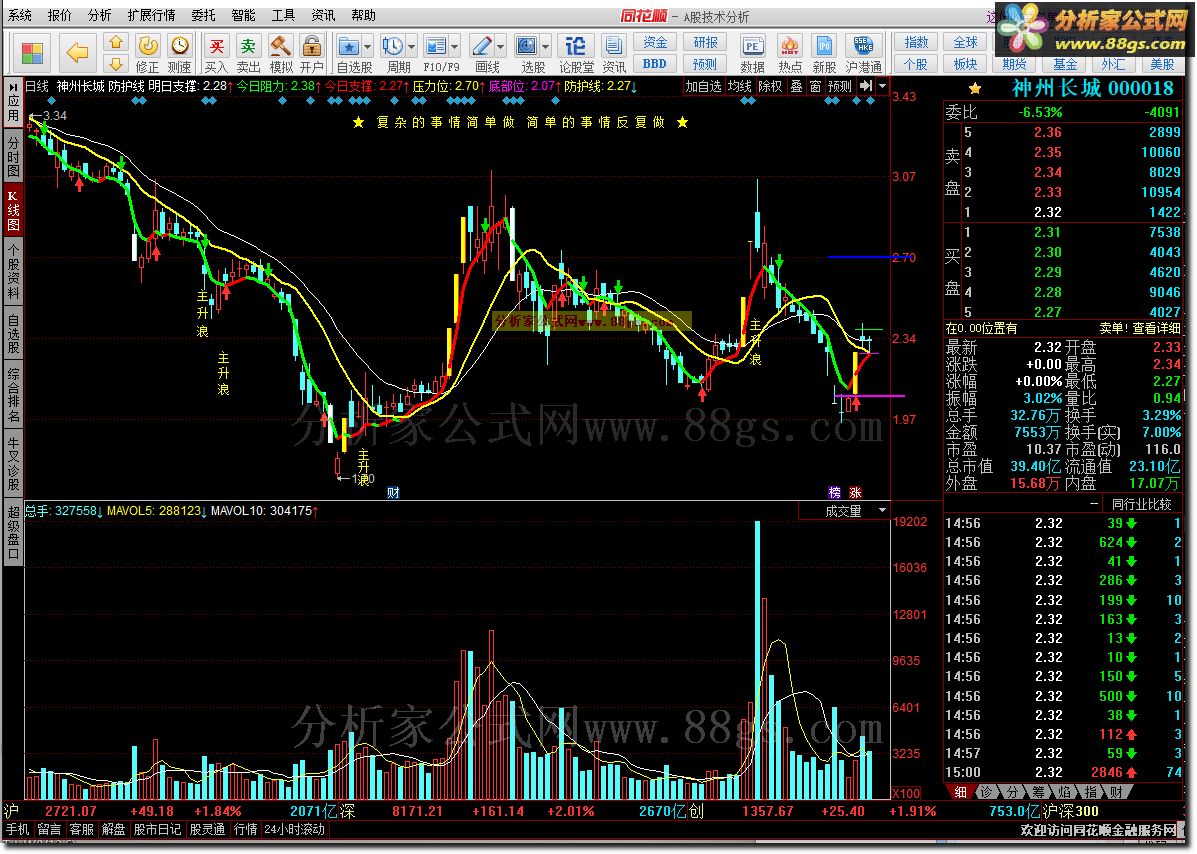Click the 15:00 trade row with 2846

[x=1063, y=772]
